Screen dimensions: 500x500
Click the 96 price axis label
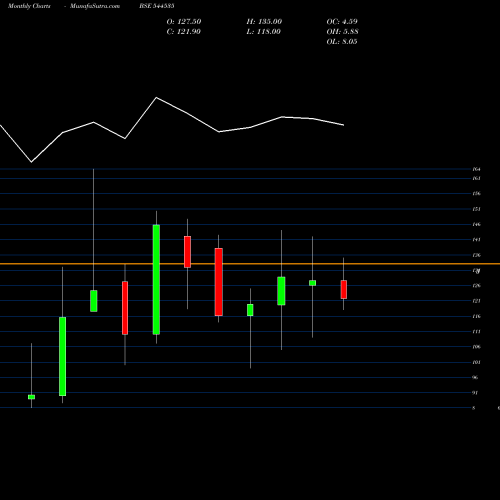coord(475,378)
